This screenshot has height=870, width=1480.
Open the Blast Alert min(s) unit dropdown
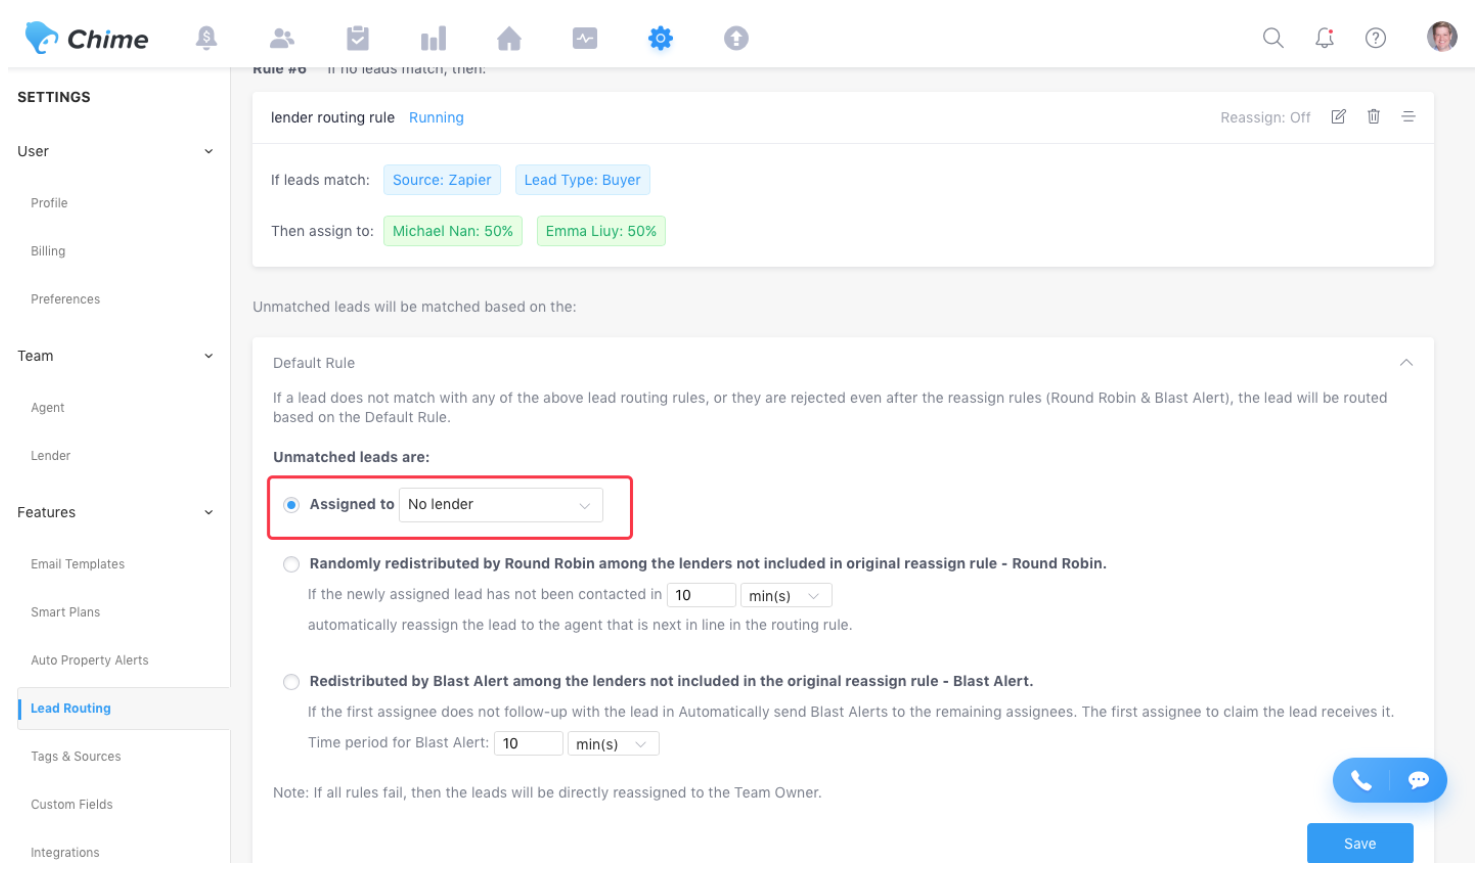click(x=613, y=744)
